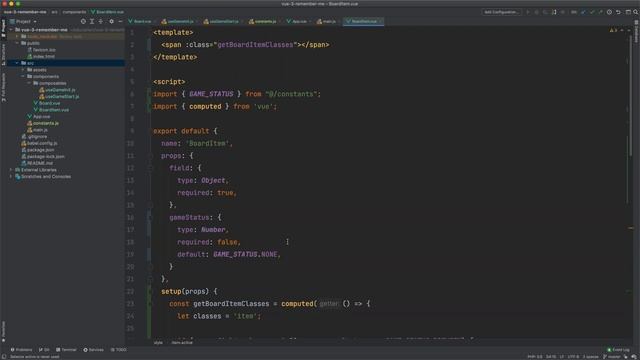
Task: Open the Git tool window button
Action: pyautogui.click(x=44, y=350)
